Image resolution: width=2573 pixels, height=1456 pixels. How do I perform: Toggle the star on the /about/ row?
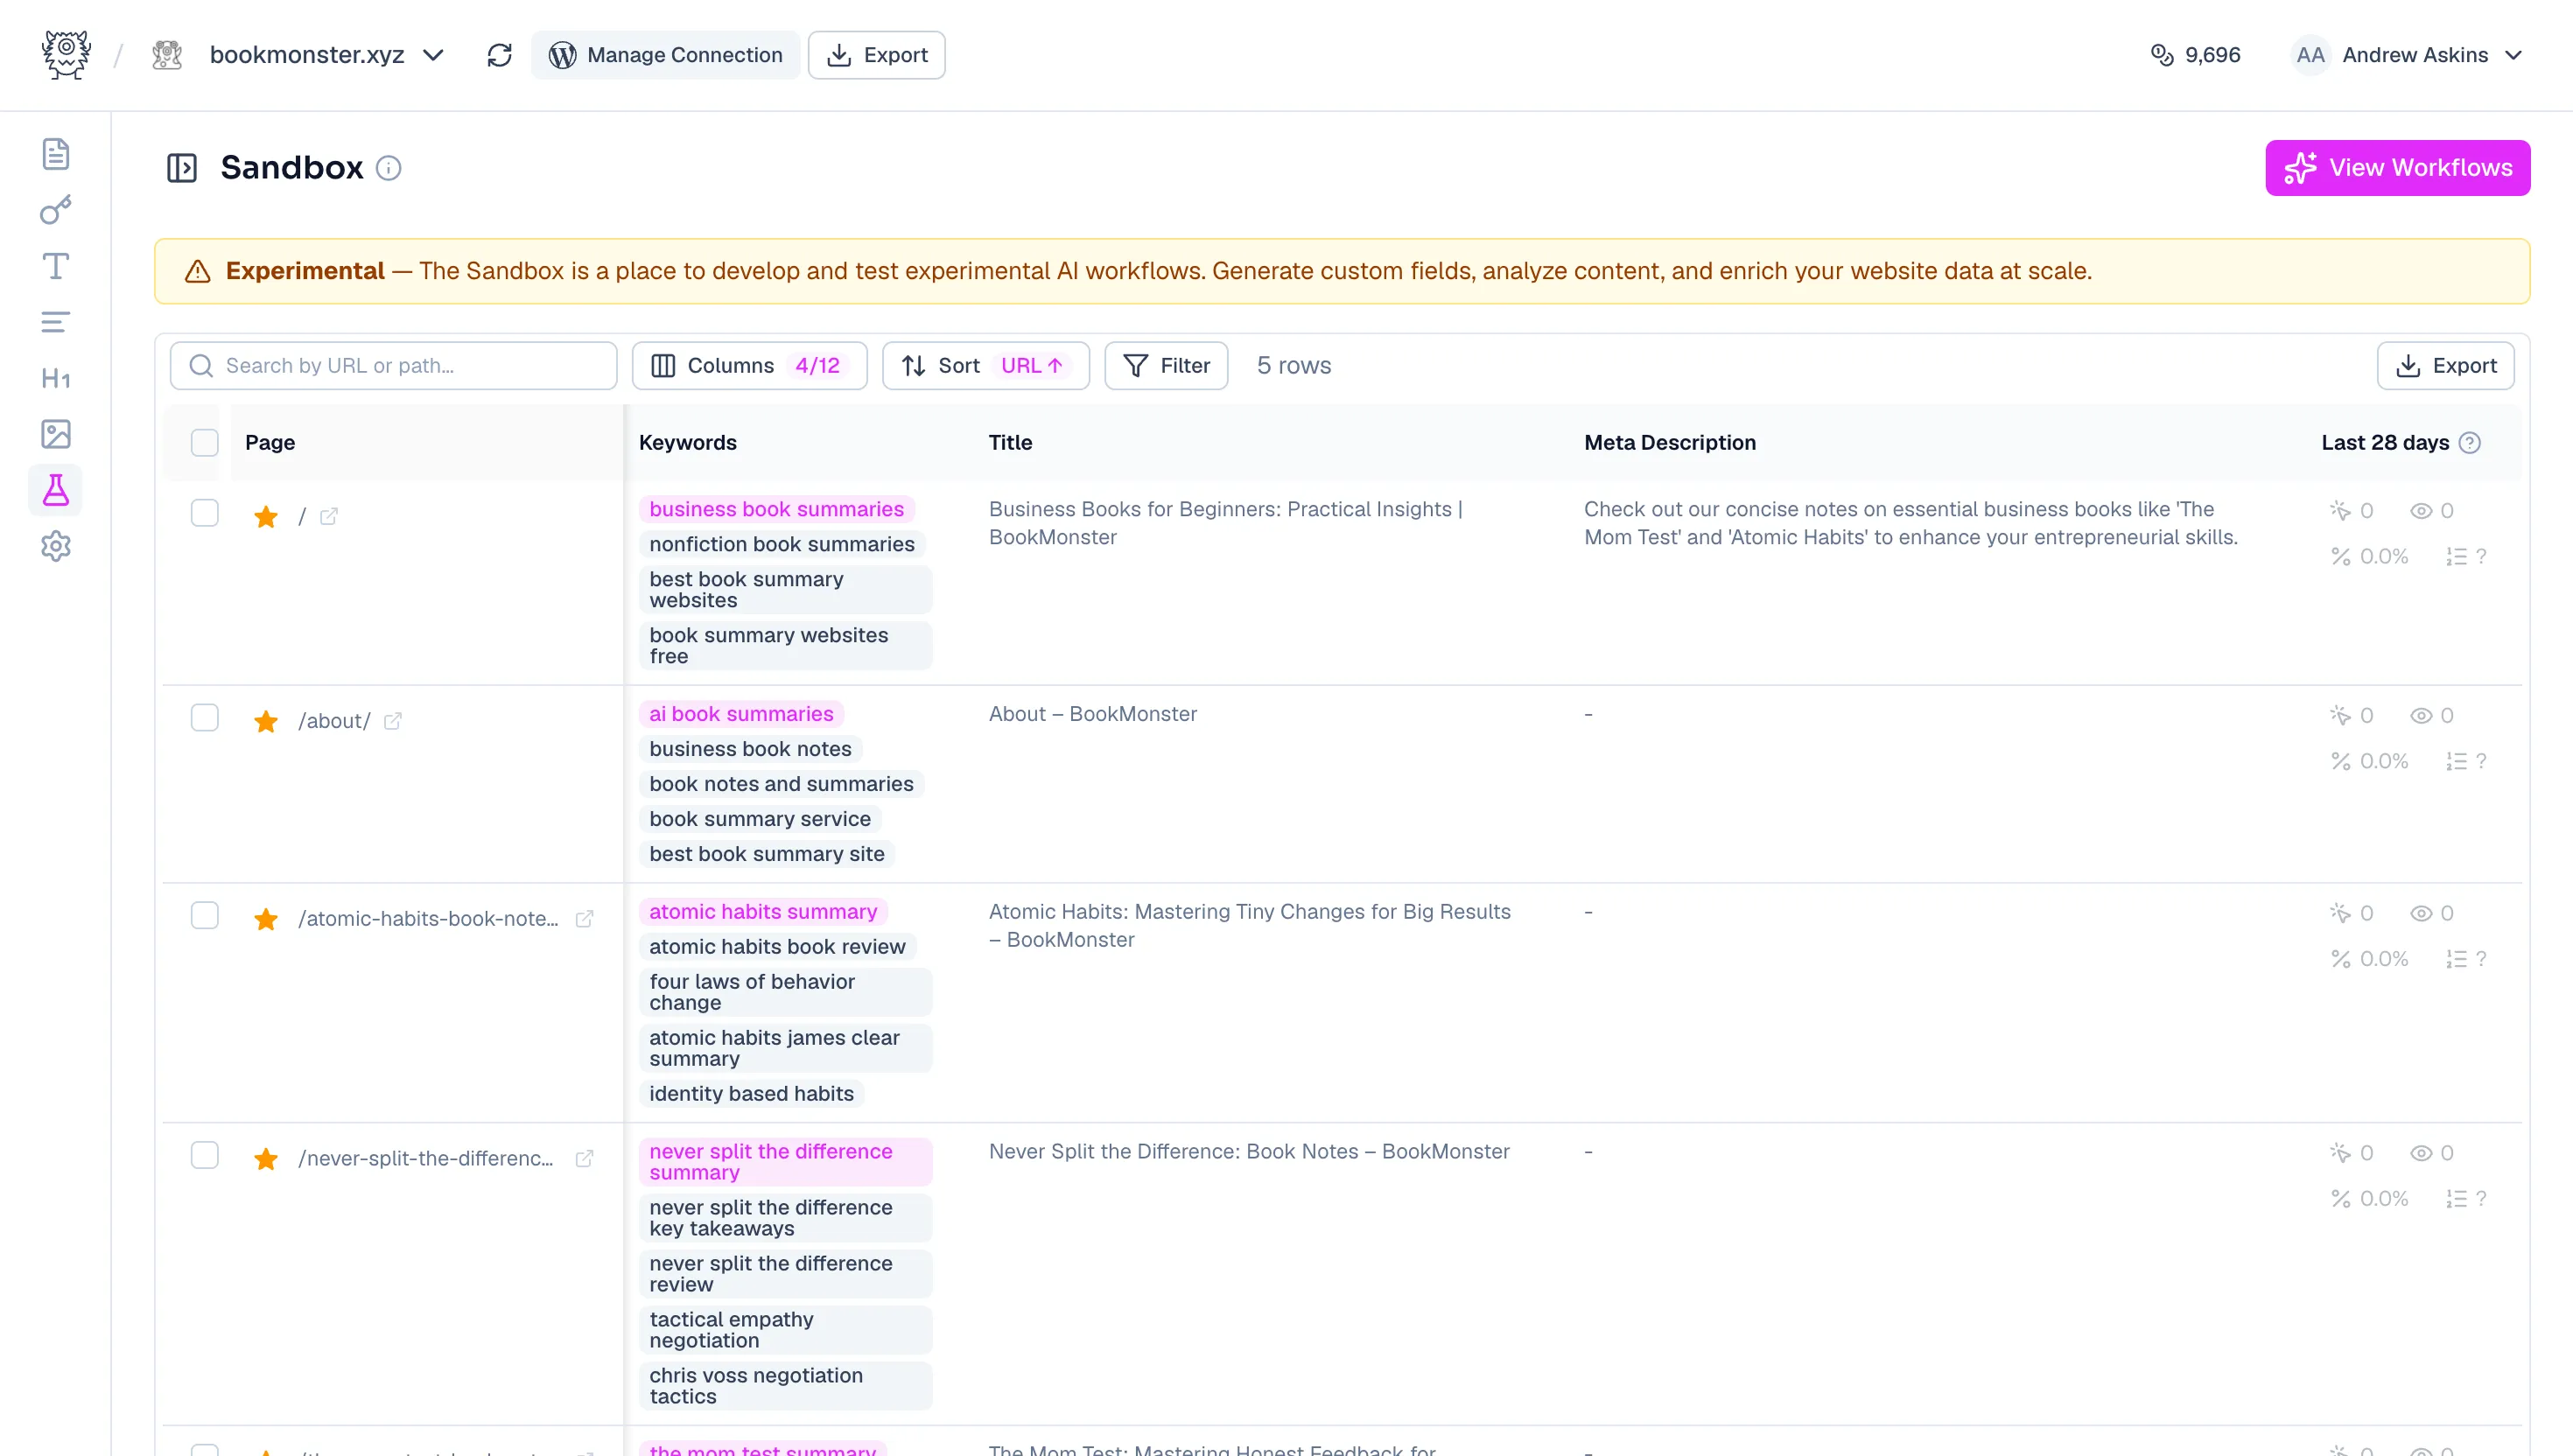(x=266, y=722)
